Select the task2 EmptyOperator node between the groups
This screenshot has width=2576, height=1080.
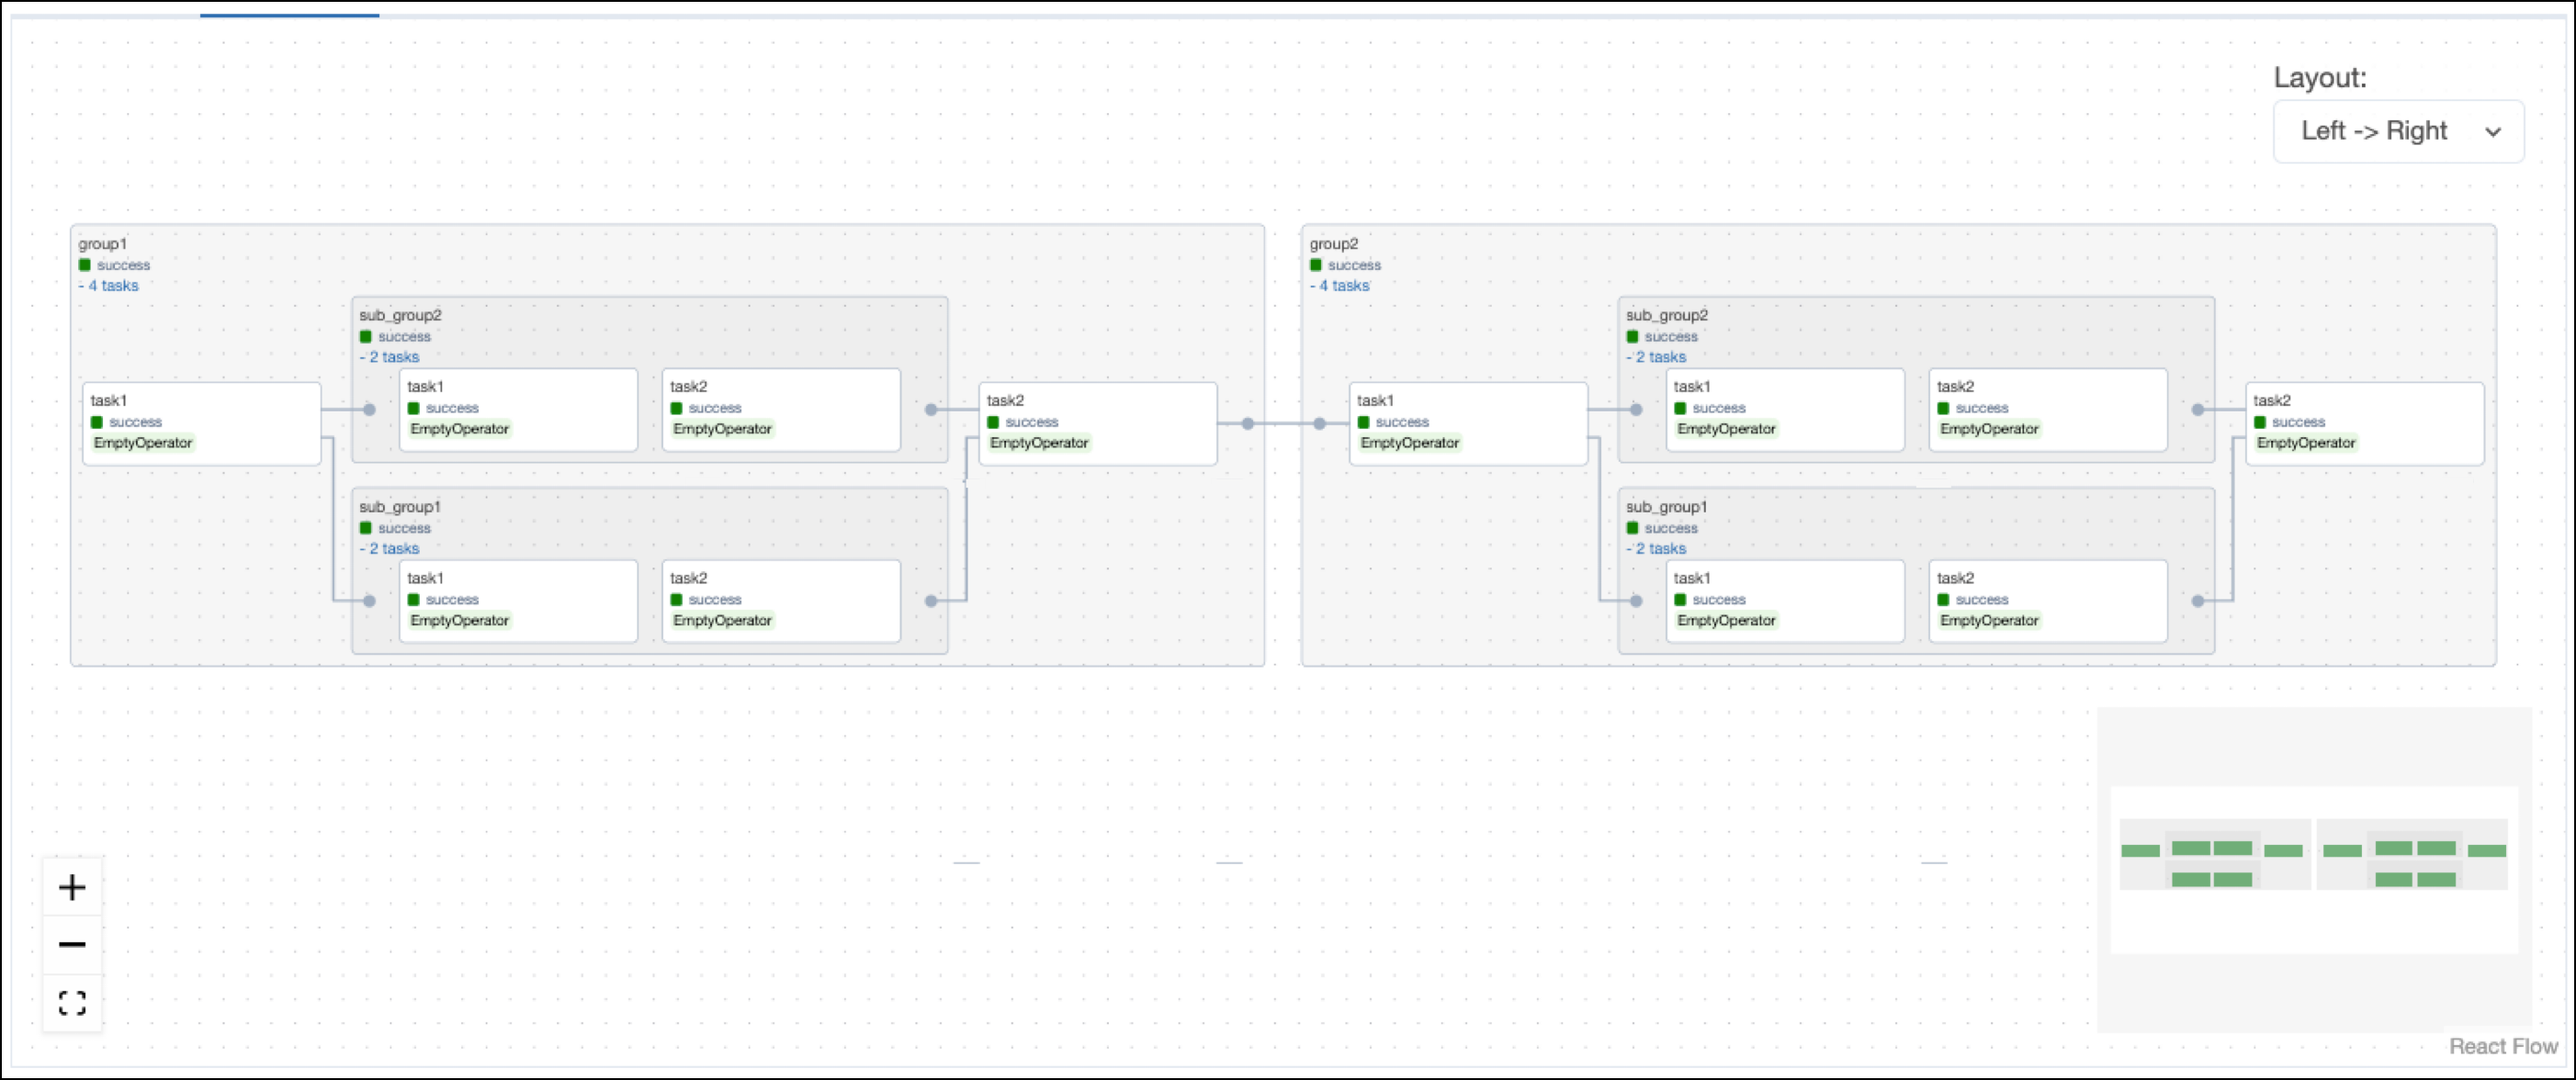tap(1097, 423)
